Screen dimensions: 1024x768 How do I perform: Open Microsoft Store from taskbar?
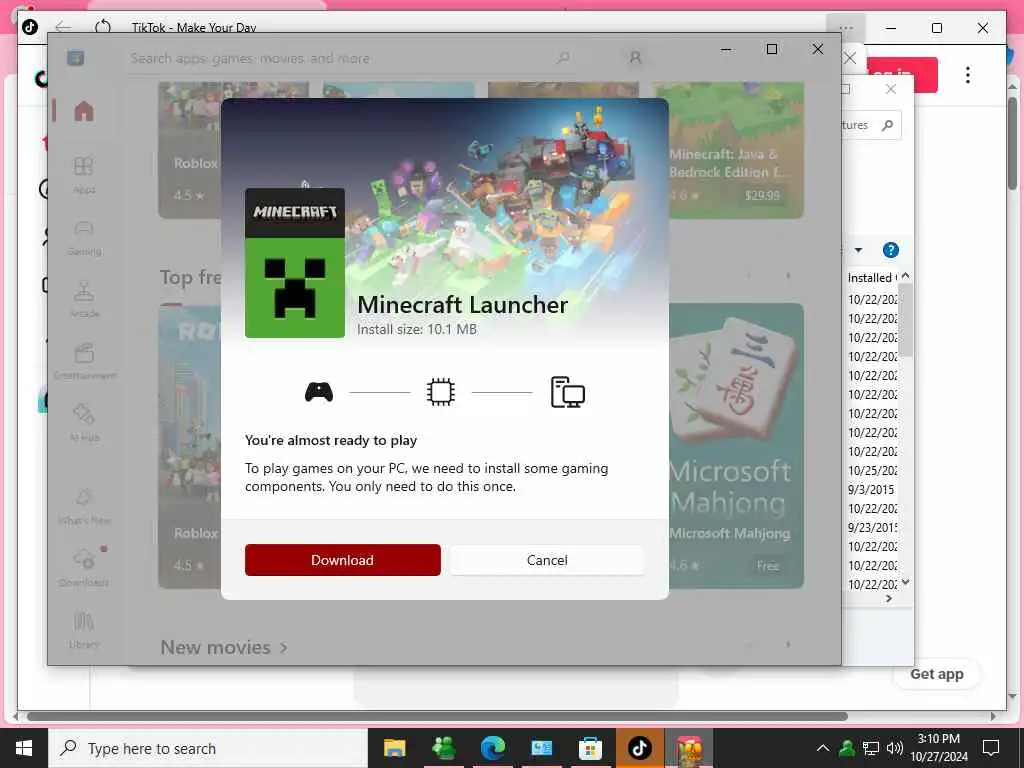click(x=590, y=748)
